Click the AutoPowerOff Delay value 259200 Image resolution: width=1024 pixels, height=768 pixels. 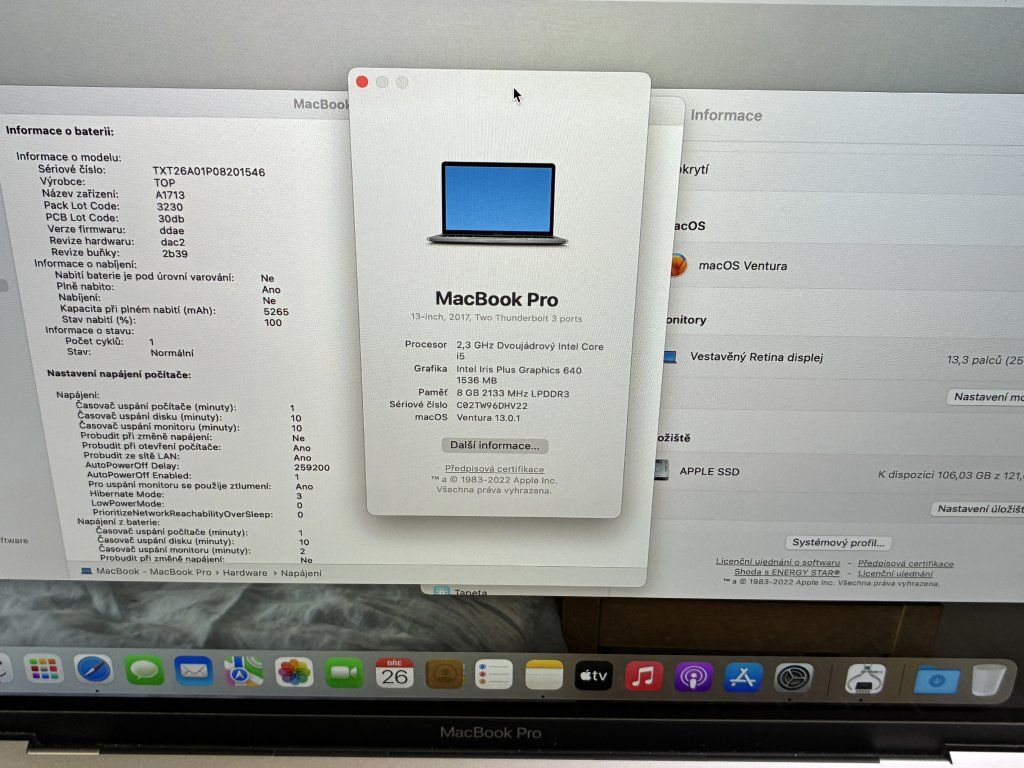[x=312, y=468]
